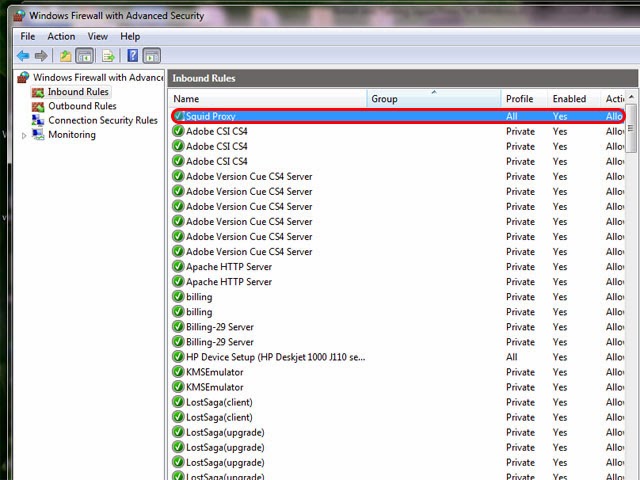The image size is (640, 480).
Task: Sort by the Profile column header
Action: (x=524, y=99)
